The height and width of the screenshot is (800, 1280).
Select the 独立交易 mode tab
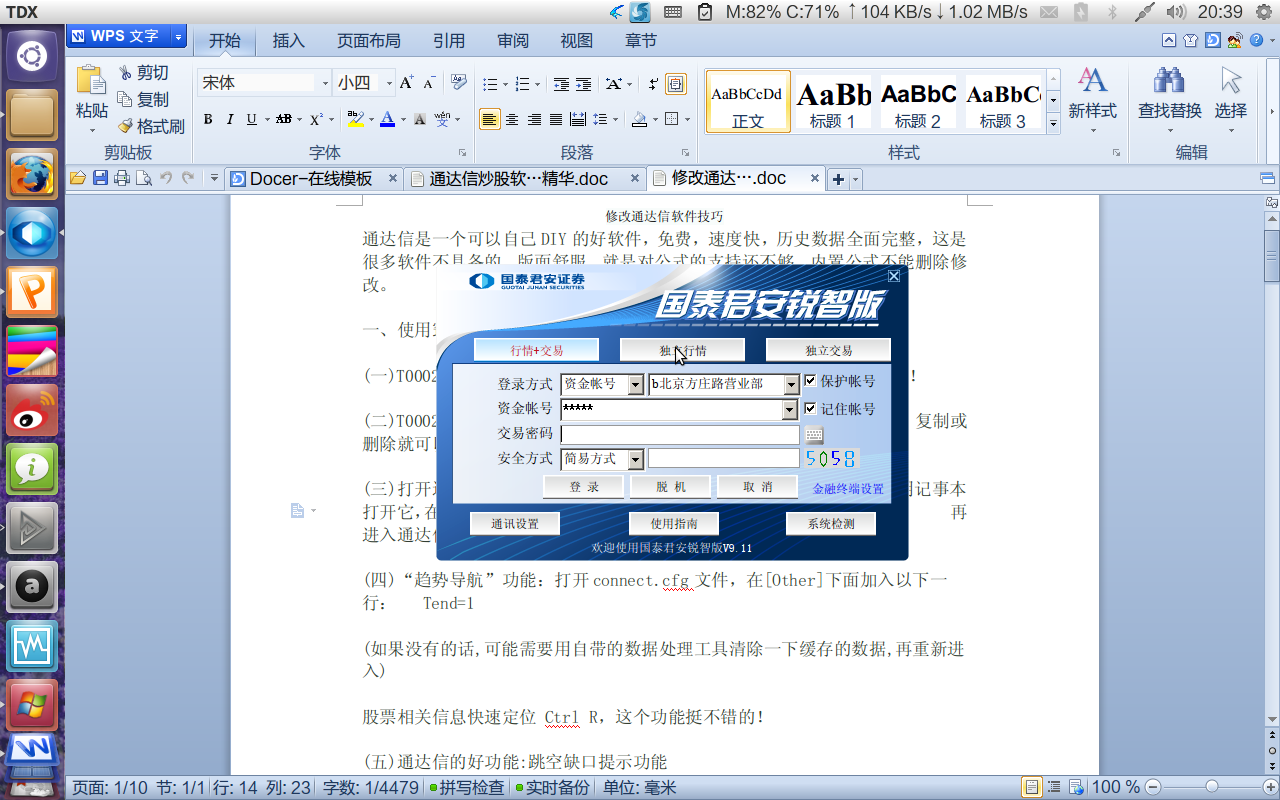click(x=828, y=350)
